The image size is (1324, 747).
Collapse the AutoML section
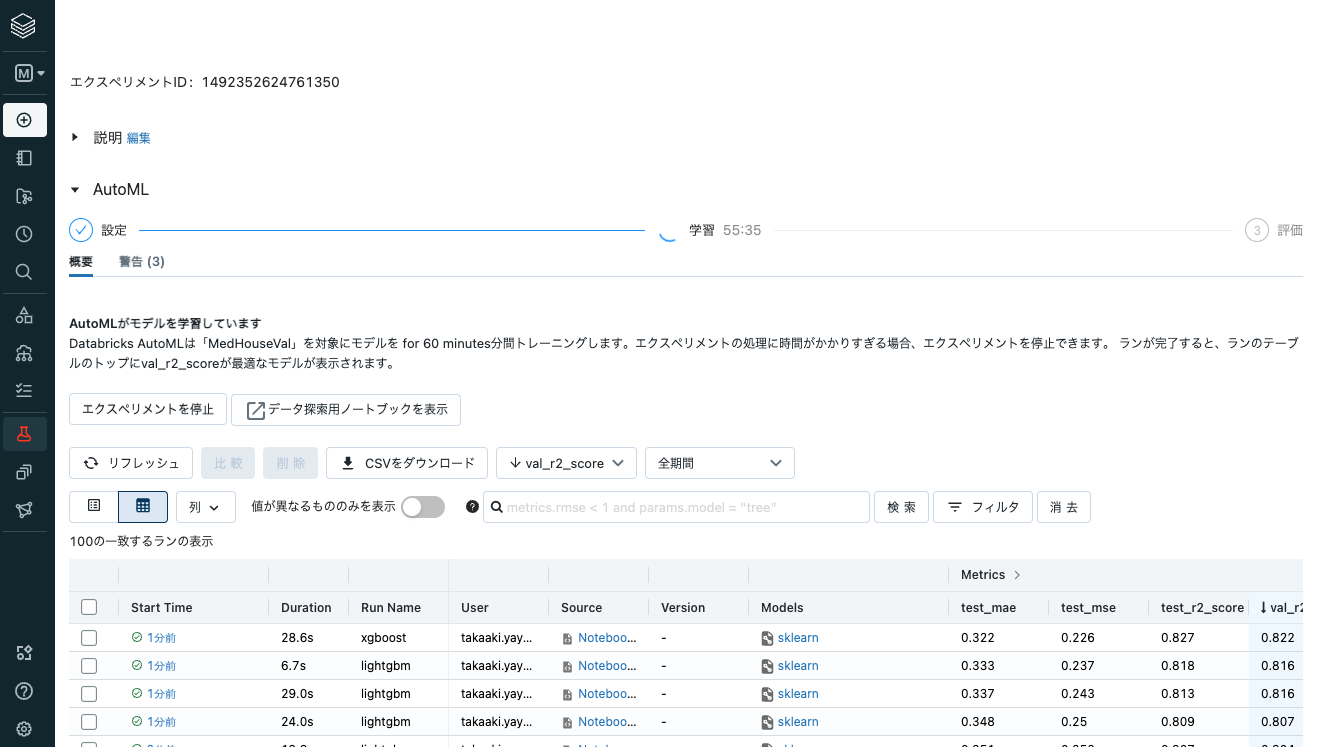(x=75, y=190)
